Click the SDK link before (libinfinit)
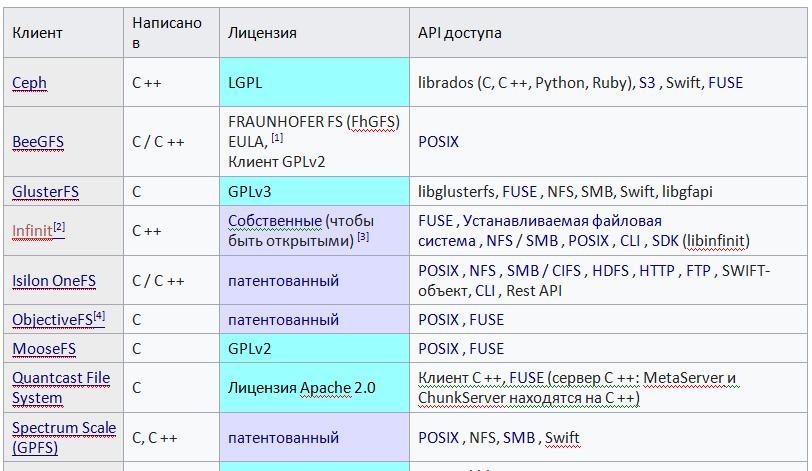 (x=665, y=241)
